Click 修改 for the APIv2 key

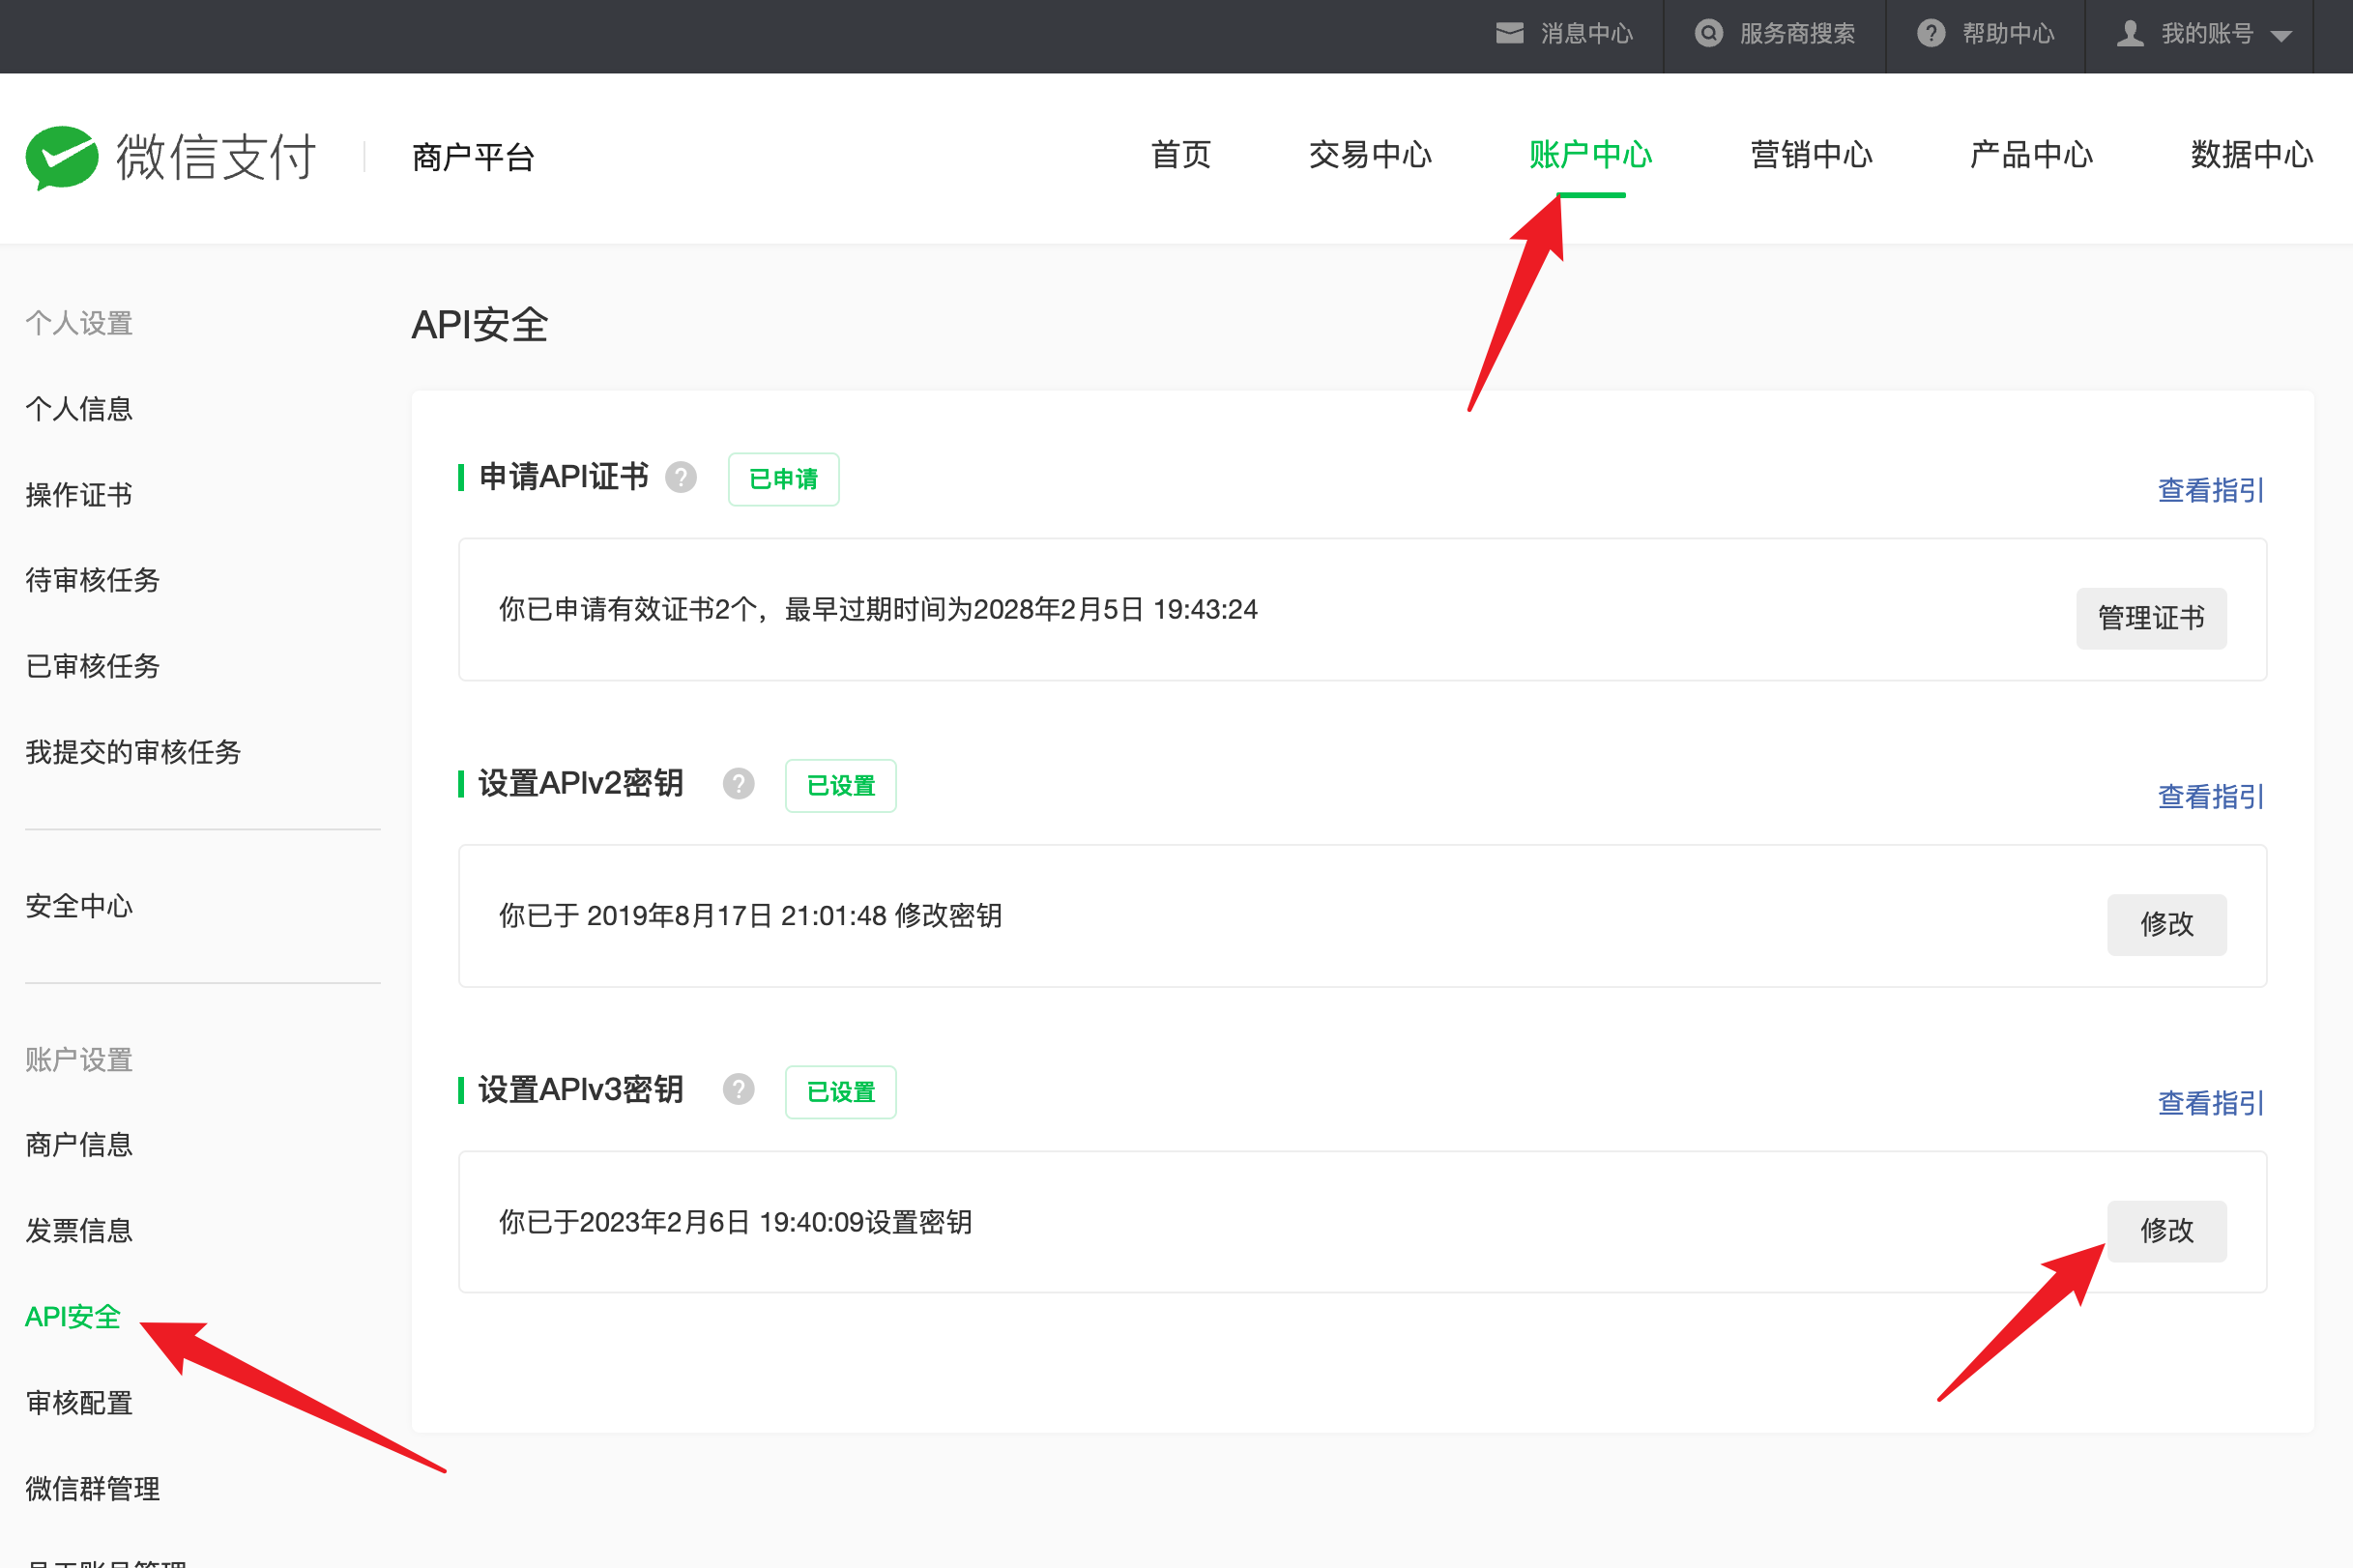2167,924
